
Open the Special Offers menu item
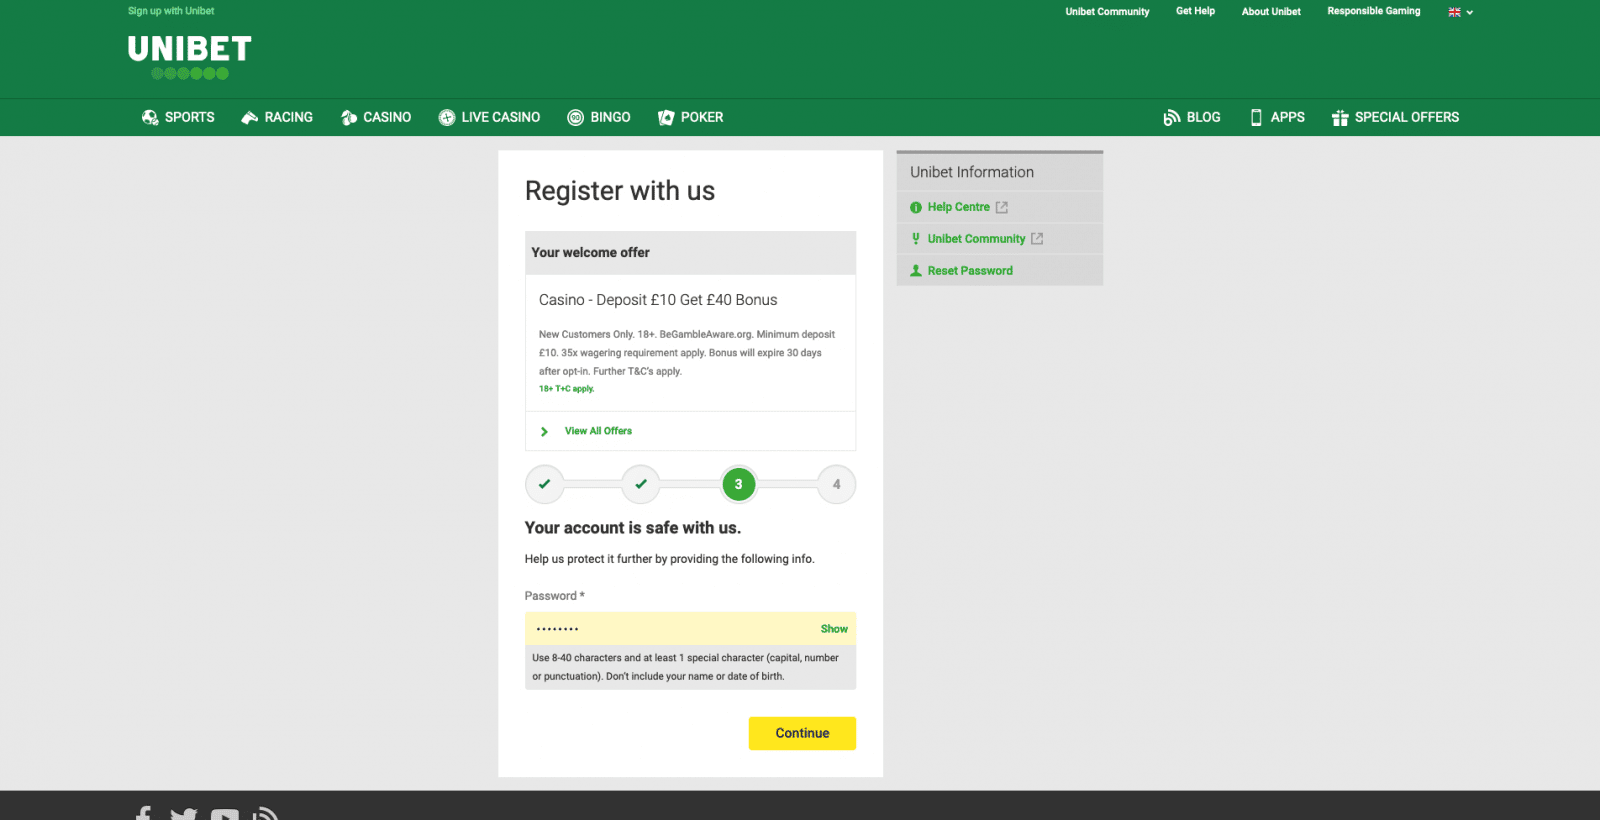[1395, 118]
